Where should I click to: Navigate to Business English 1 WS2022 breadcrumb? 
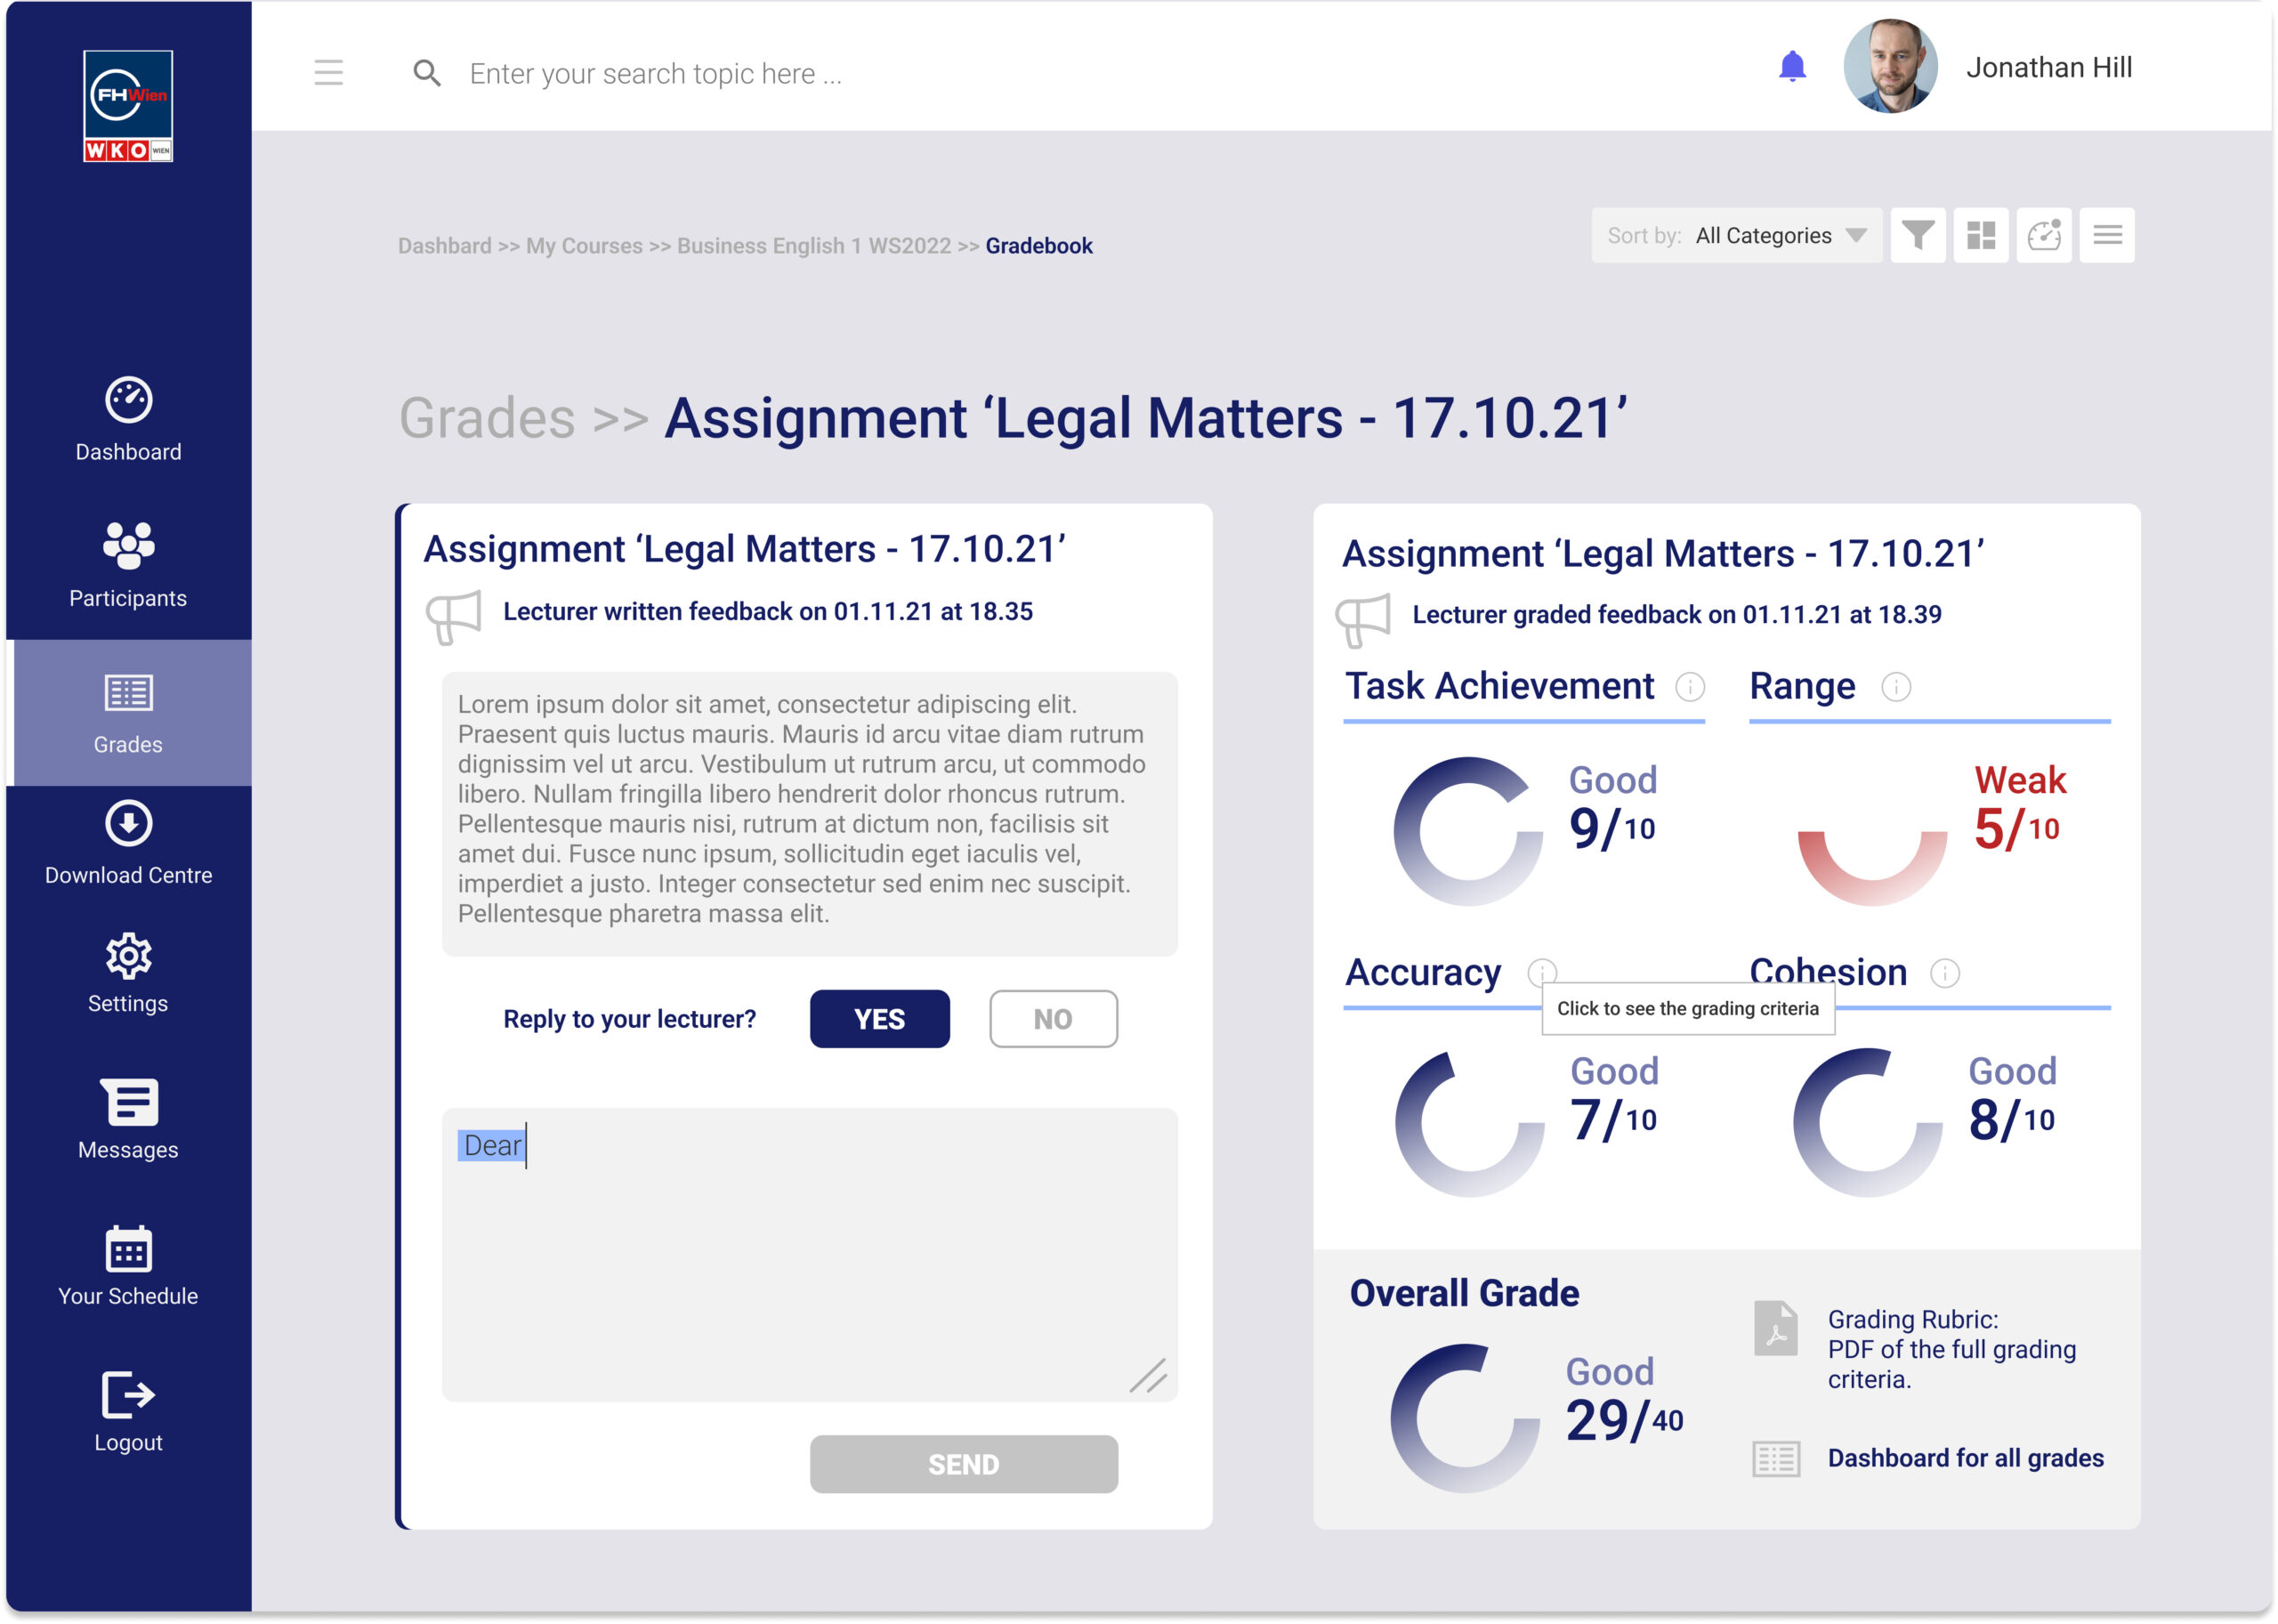click(x=813, y=245)
